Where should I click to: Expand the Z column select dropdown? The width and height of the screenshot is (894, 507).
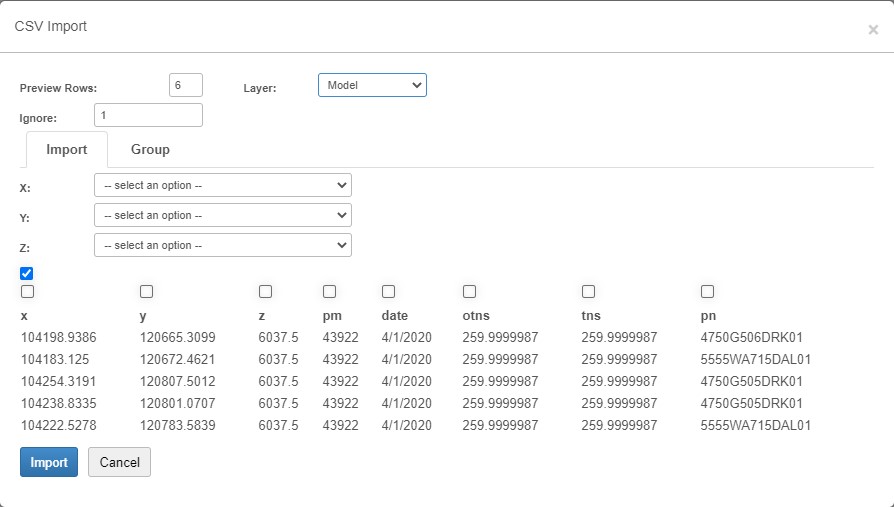pos(222,245)
